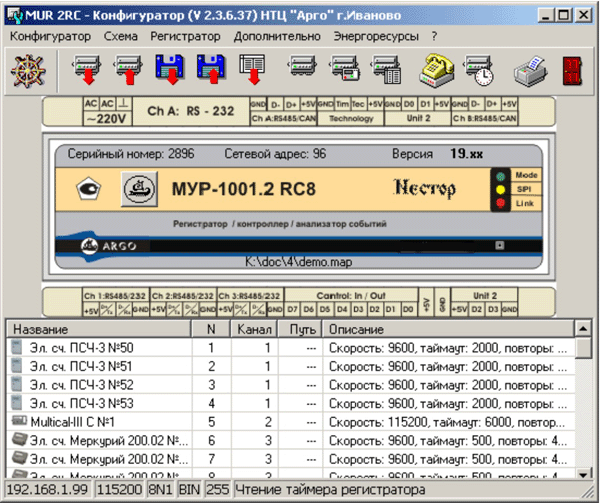The width and height of the screenshot is (600, 503).
Task: Click the pentagon quality mark on device panel
Action: (x=88, y=189)
